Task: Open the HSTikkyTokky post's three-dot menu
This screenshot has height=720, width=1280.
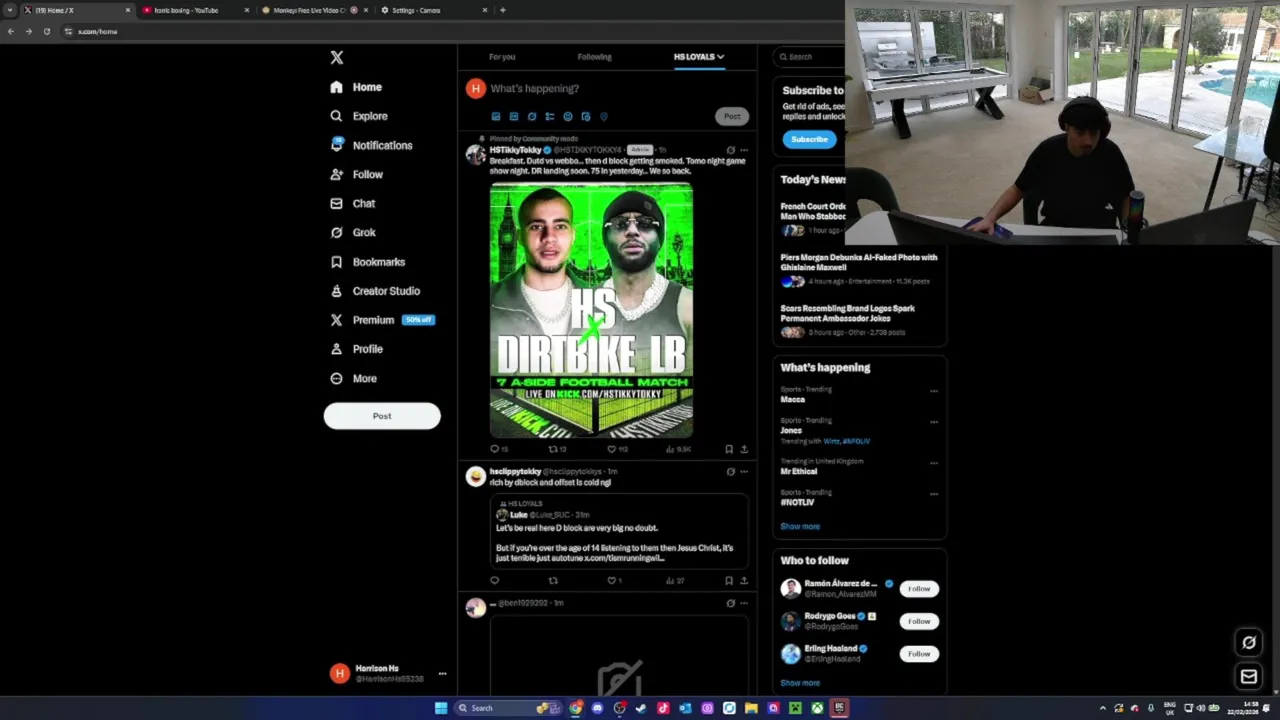Action: (x=743, y=150)
